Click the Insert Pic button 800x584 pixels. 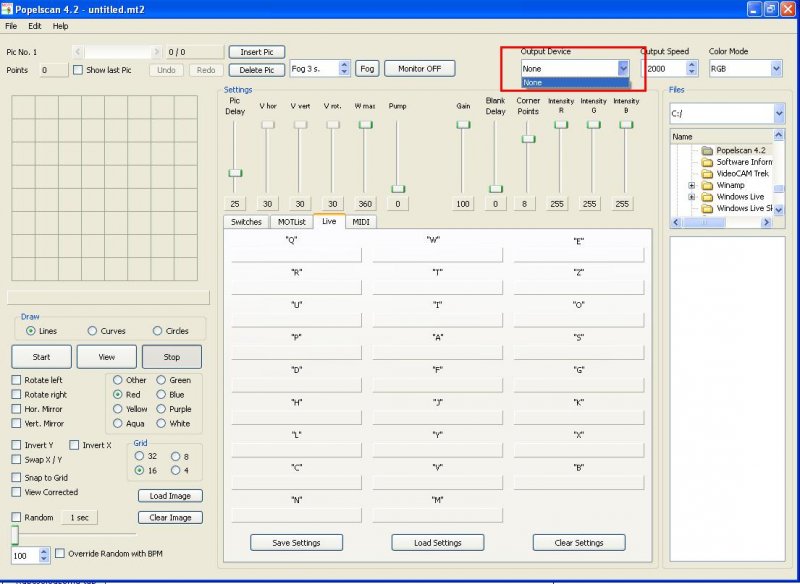(x=257, y=52)
